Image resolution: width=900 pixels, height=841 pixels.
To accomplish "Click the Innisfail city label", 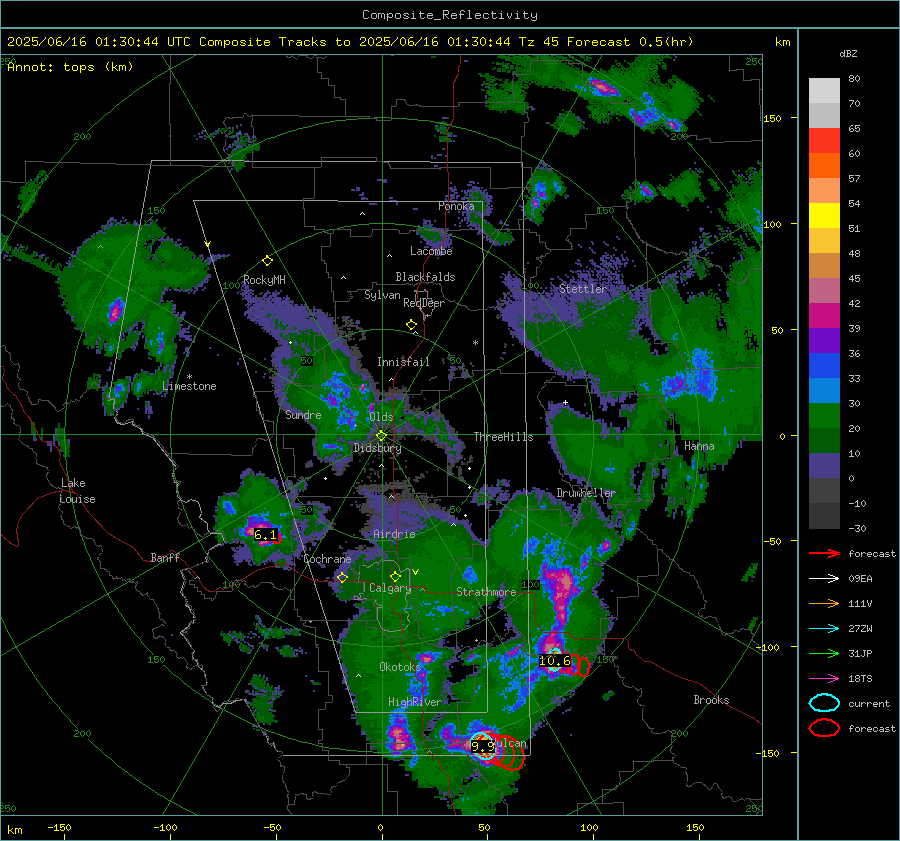I will coord(403,362).
